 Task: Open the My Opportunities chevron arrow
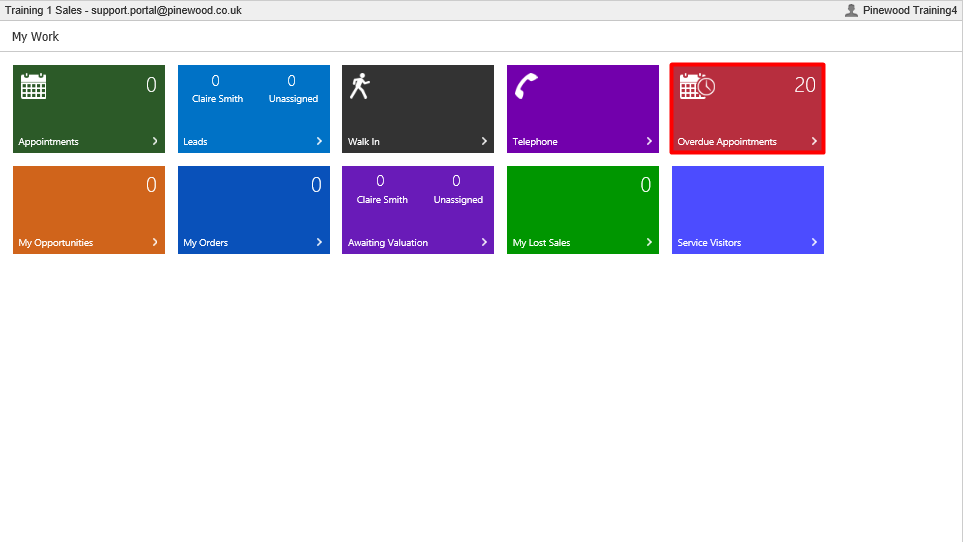click(x=155, y=242)
